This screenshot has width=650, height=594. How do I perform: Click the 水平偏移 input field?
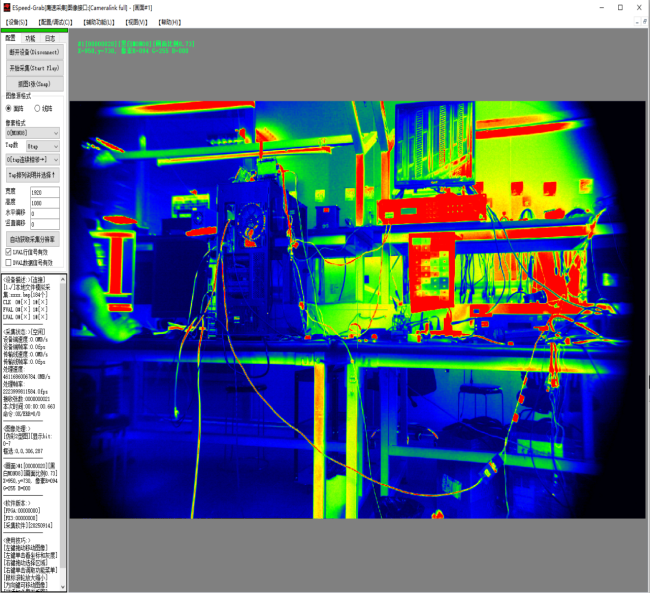[x=45, y=214]
